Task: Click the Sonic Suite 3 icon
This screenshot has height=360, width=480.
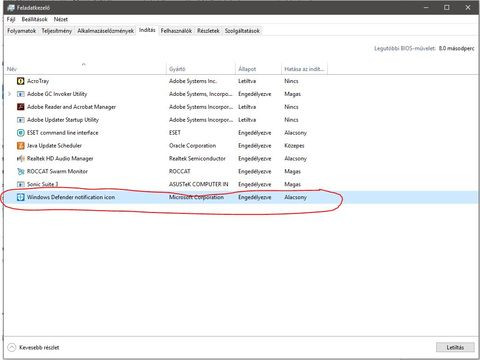Action: tap(21, 184)
